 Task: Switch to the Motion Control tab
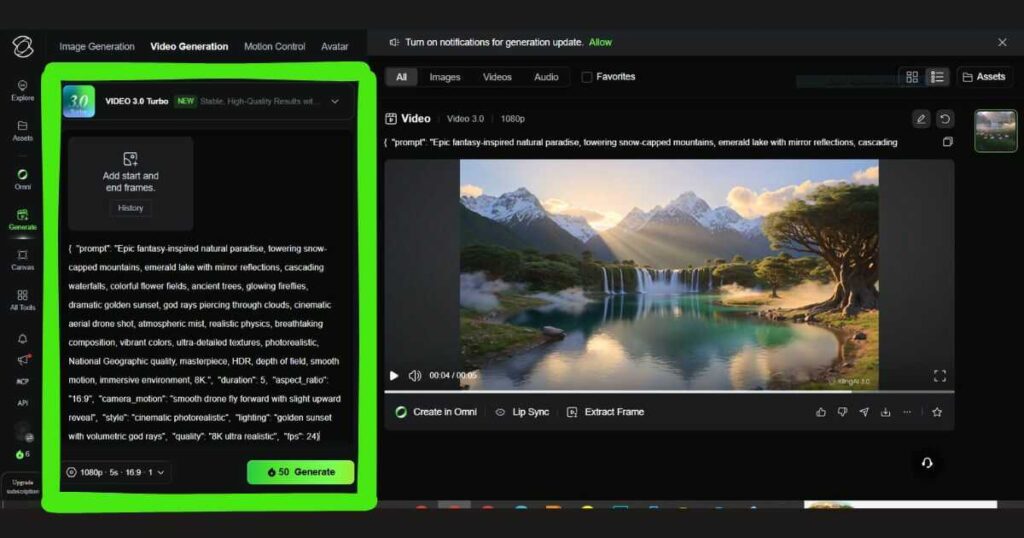click(x=274, y=46)
